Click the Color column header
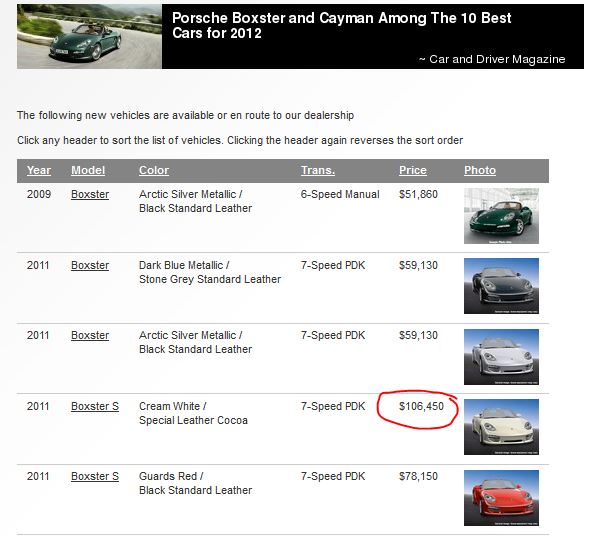601x536 pixels. coord(154,170)
